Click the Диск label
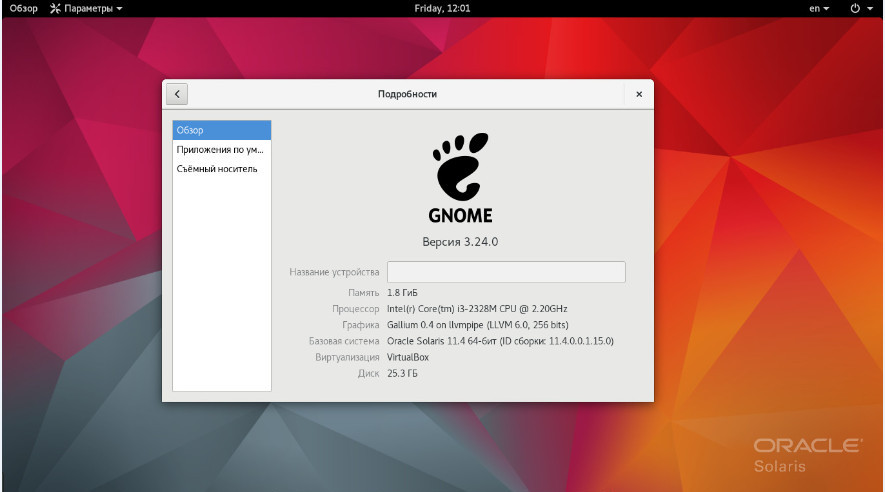 pyautogui.click(x=369, y=374)
